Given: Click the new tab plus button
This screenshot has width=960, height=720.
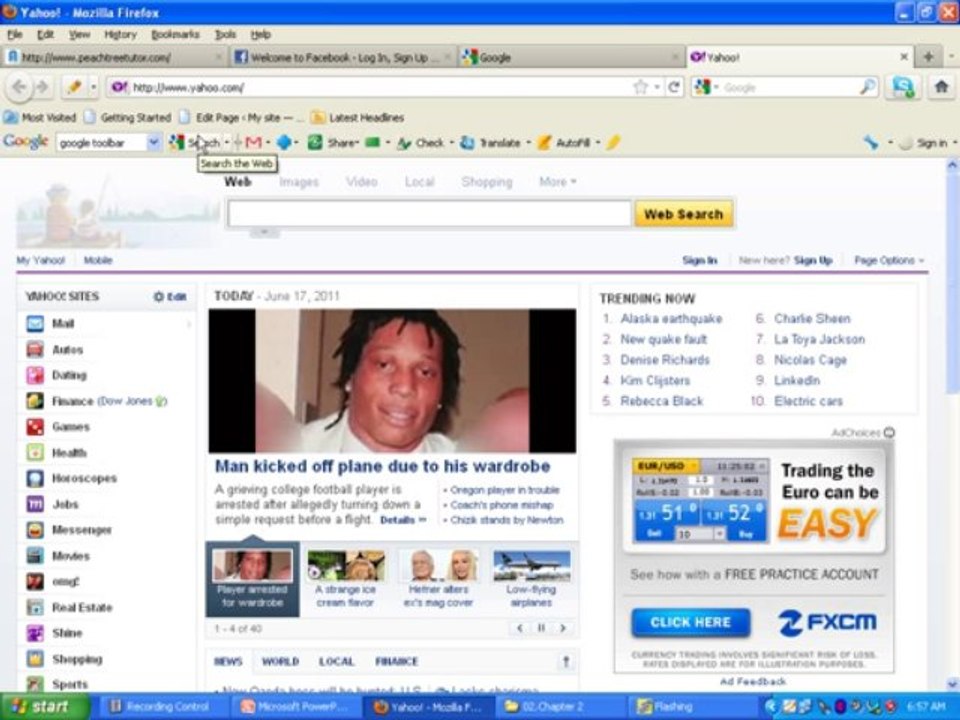Looking at the screenshot, I should [x=928, y=57].
